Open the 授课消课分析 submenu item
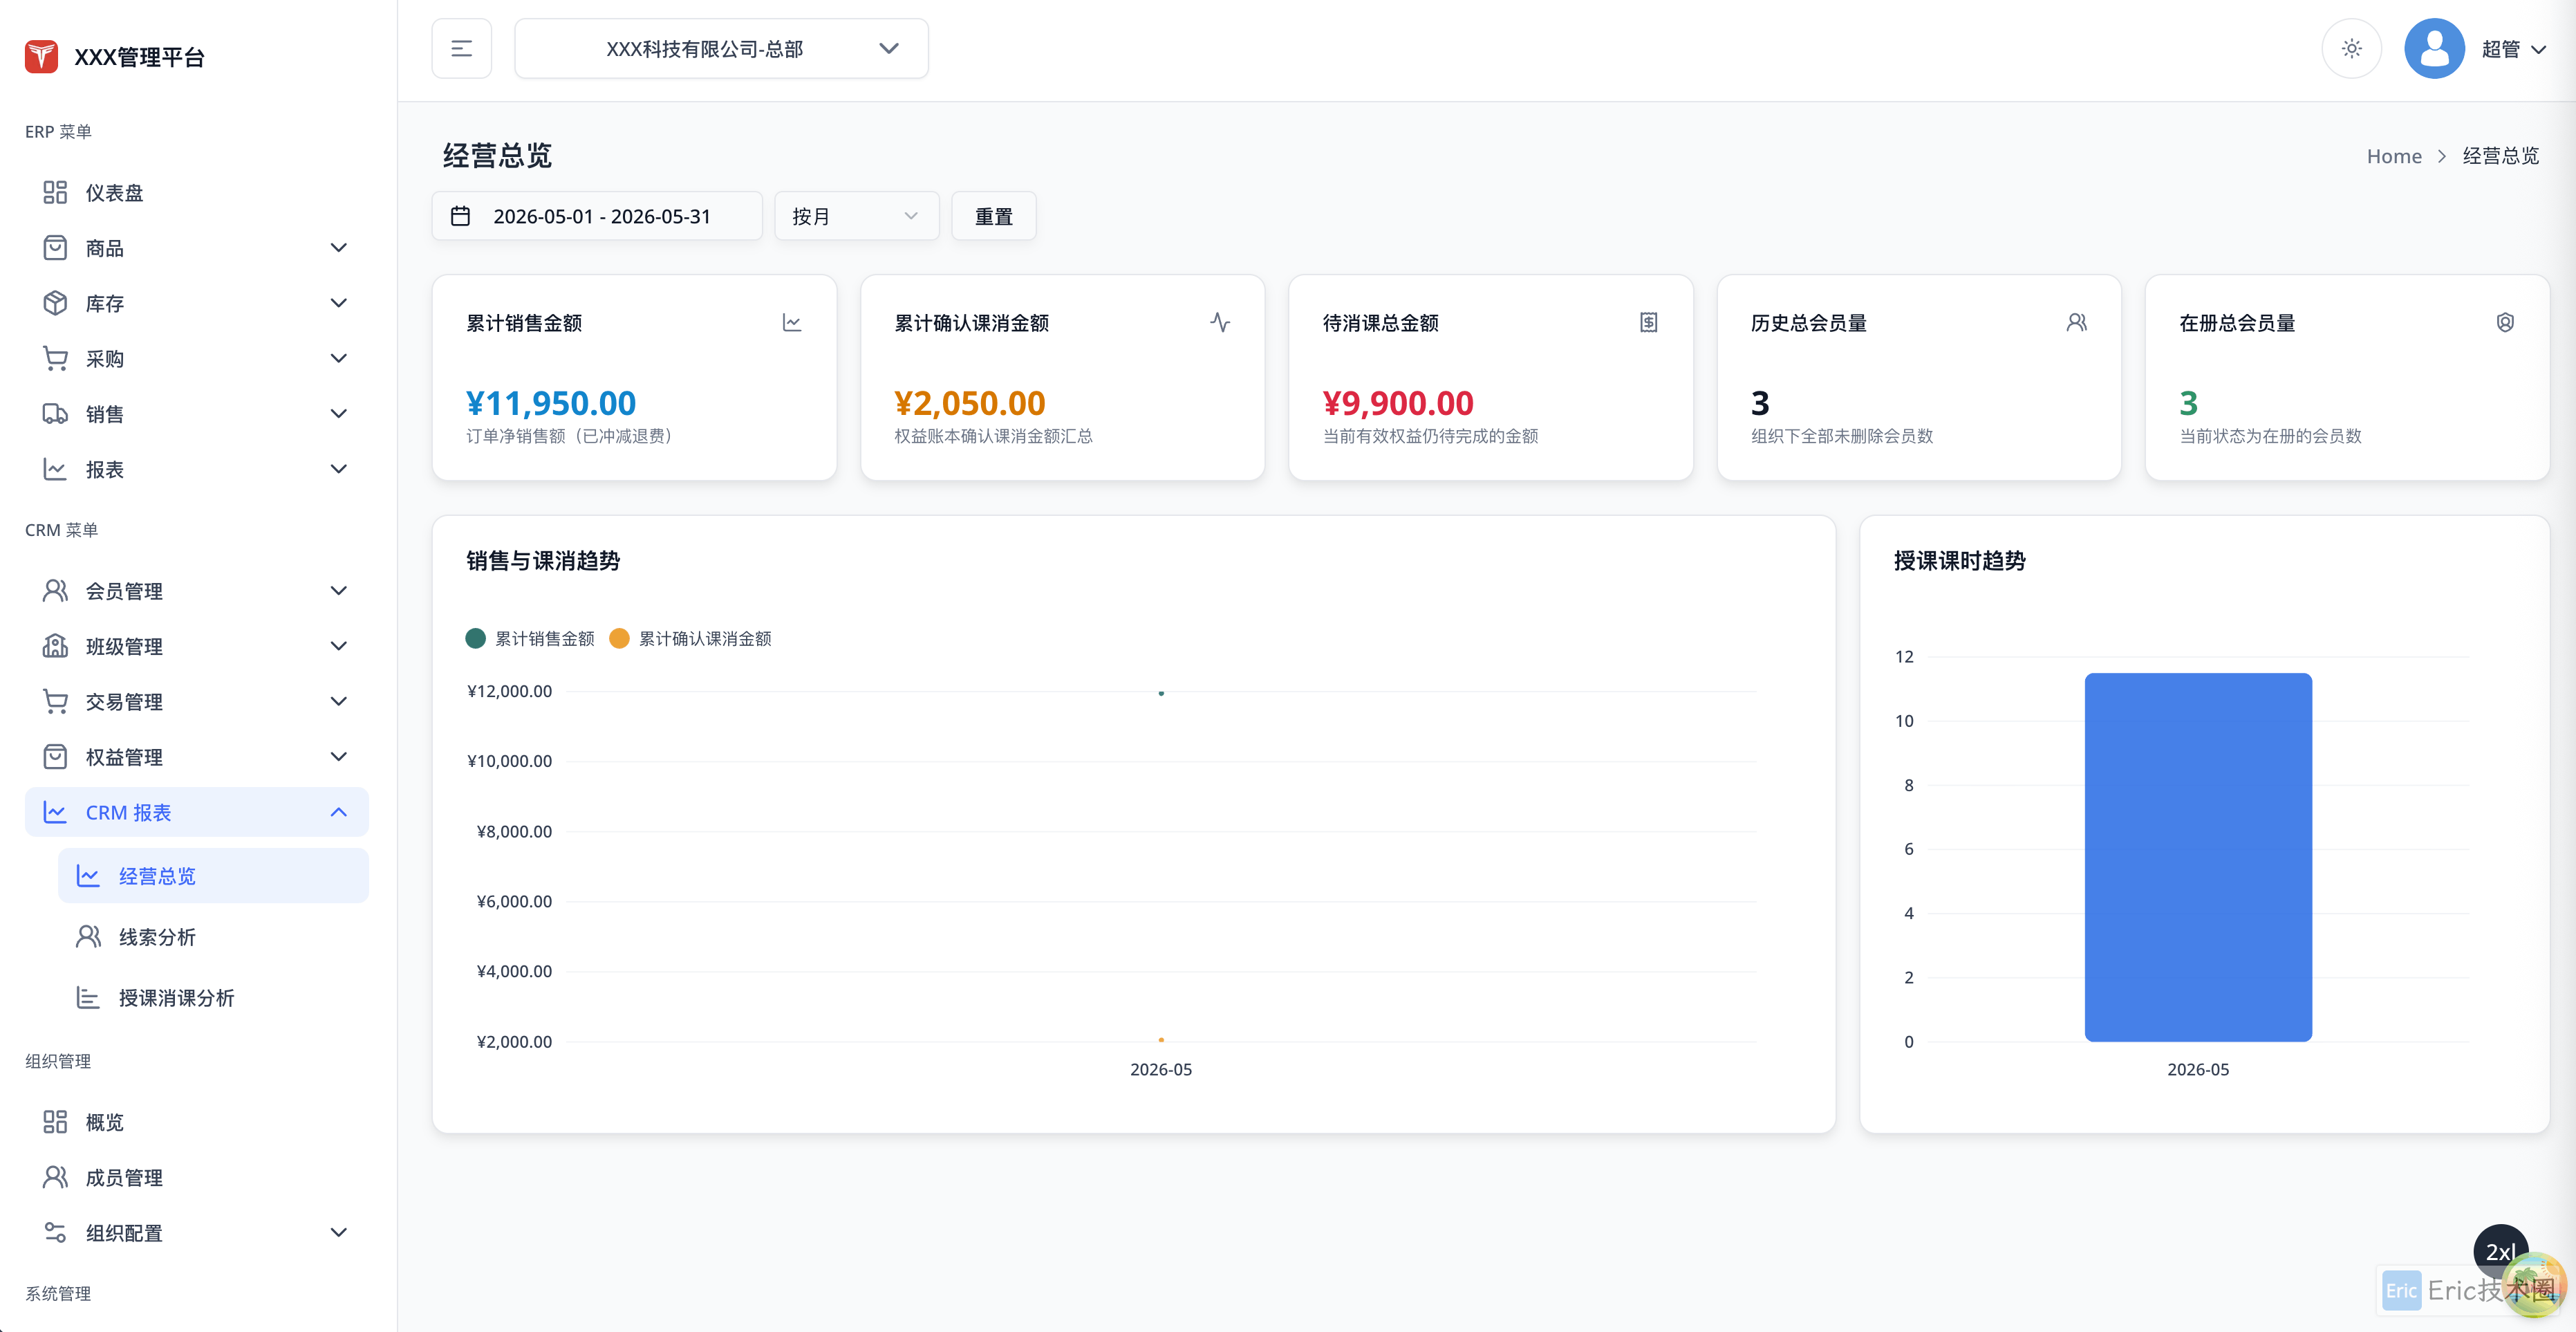The image size is (2576, 1332). click(214, 998)
